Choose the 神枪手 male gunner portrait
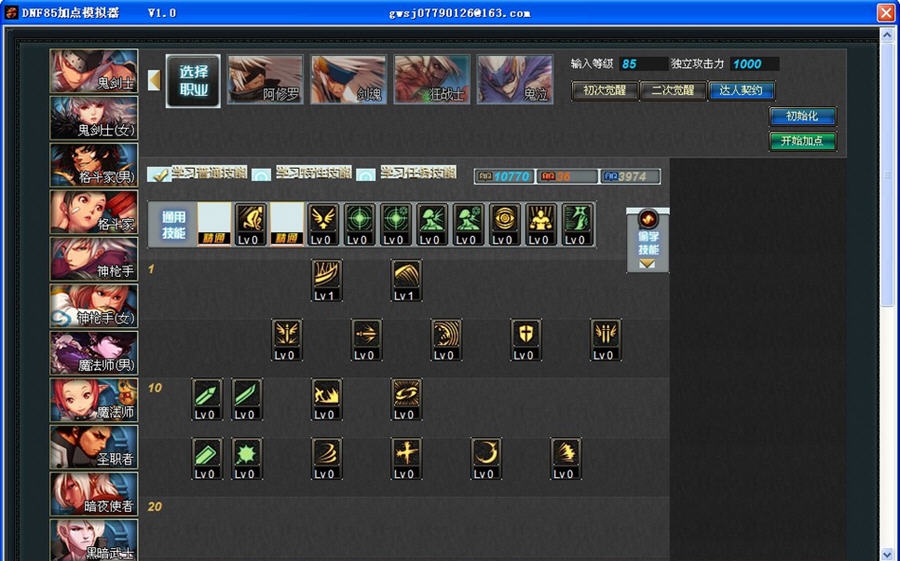The image size is (900, 561). [x=94, y=260]
